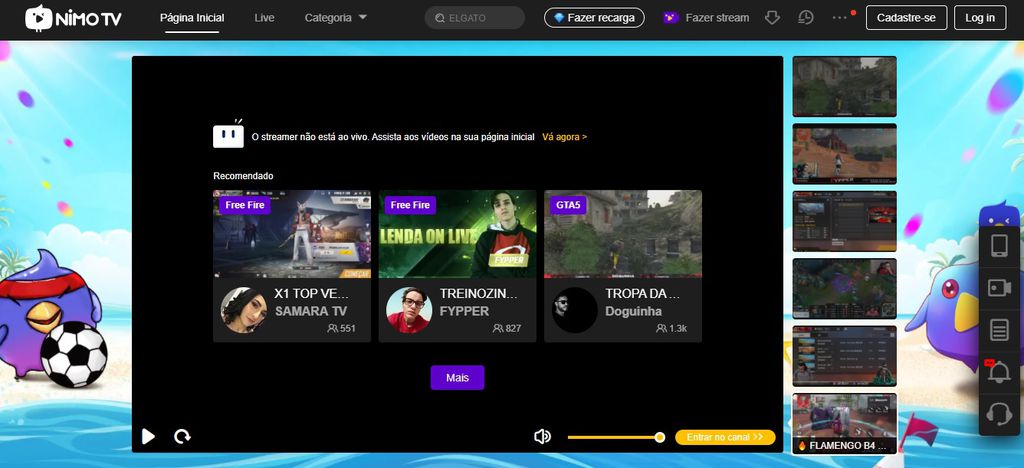This screenshot has height=468, width=1024.
Task: Click the FYPPER channel name
Action: [x=464, y=311]
